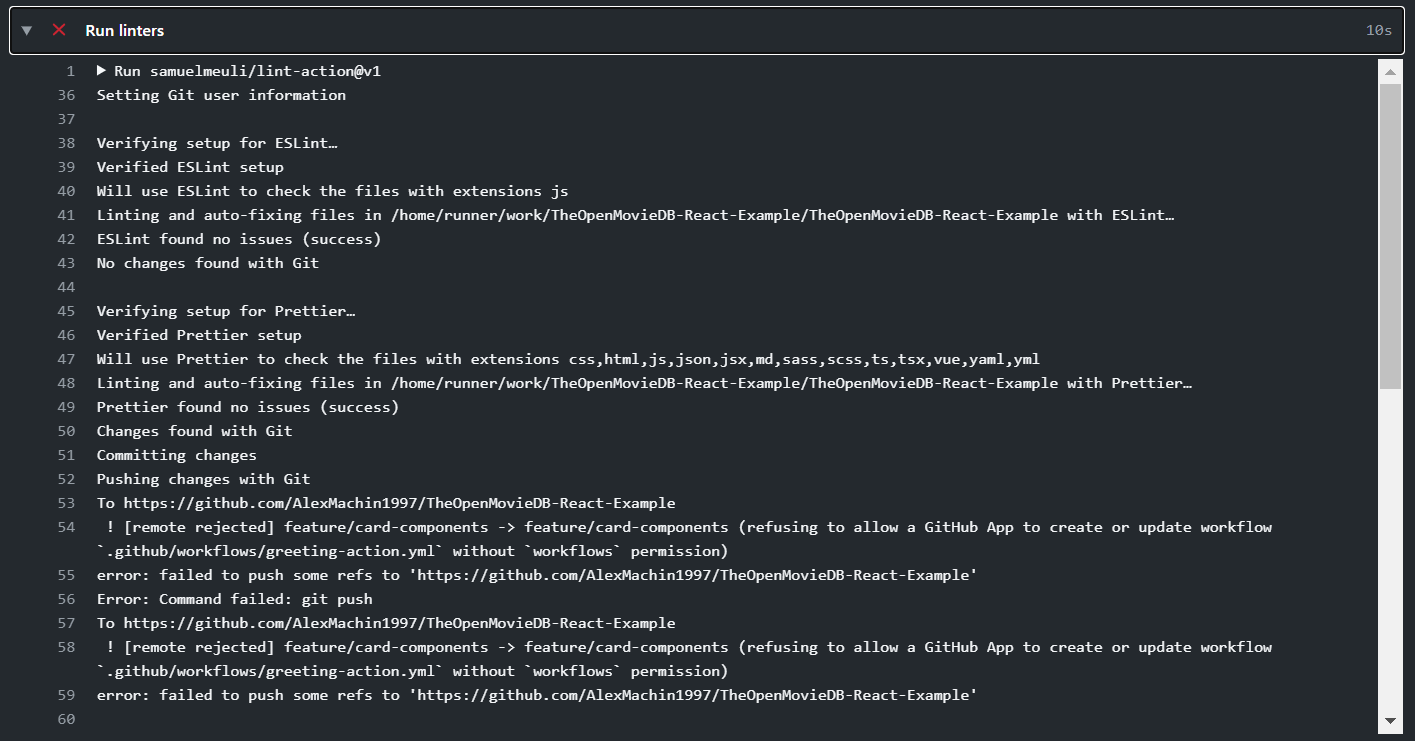The height and width of the screenshot is (741, 1415).
Task: Expand the Run samuelmeuli/lint-action@v1 group
Action: pos(102,71)
